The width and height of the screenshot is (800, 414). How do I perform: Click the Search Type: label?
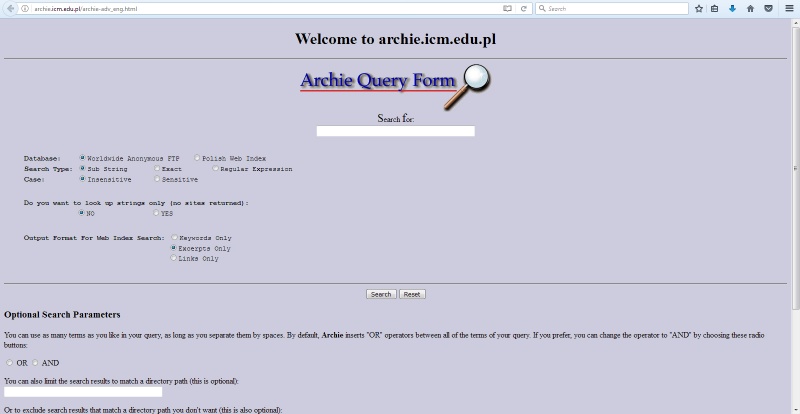point(48,169)
